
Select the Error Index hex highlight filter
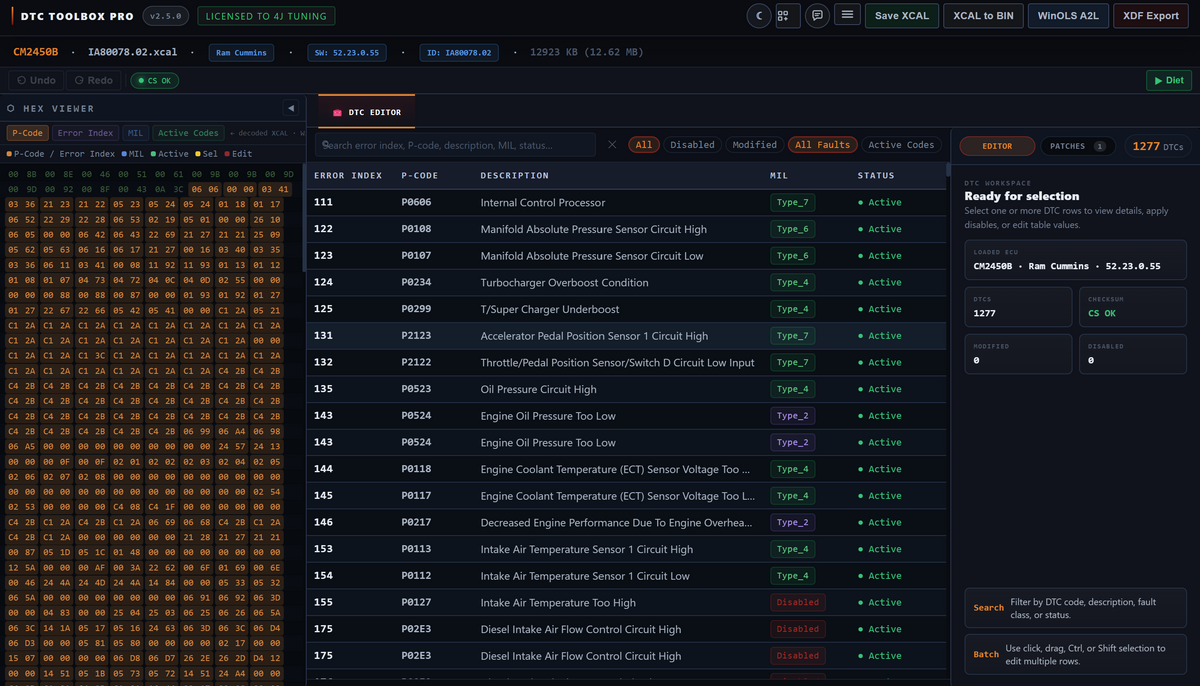coord(85,133)
